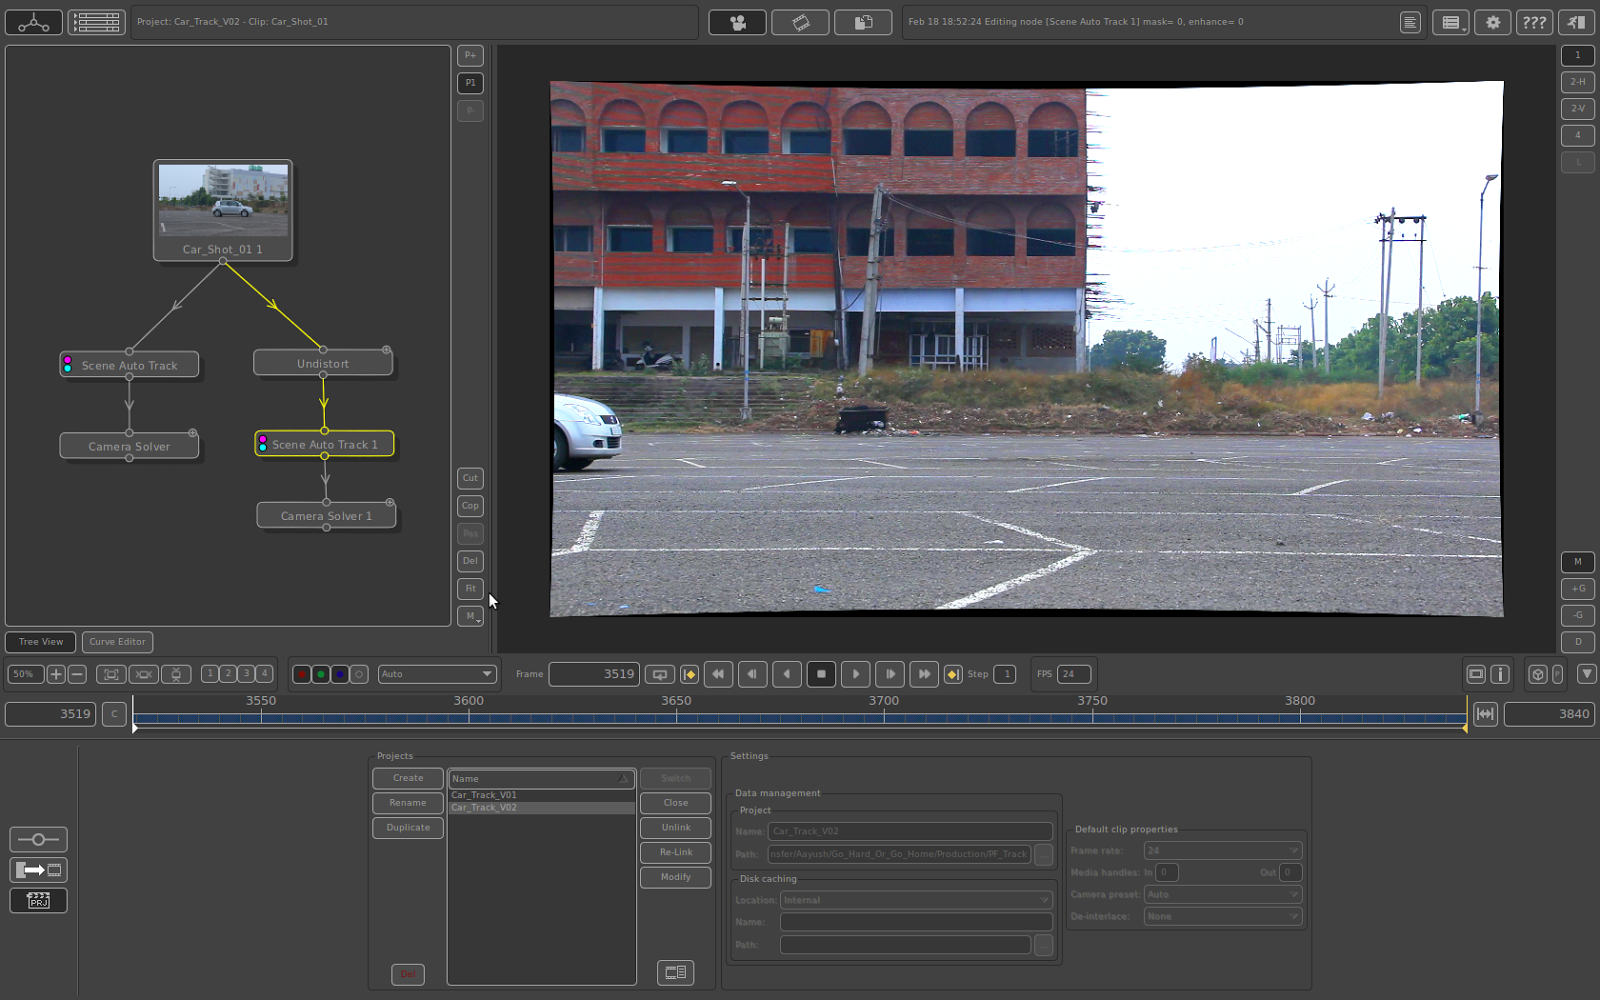The image size is (1600, 1000).
Task: Toggle the keyframe diamond next to frame field
Action: [690, 674]
